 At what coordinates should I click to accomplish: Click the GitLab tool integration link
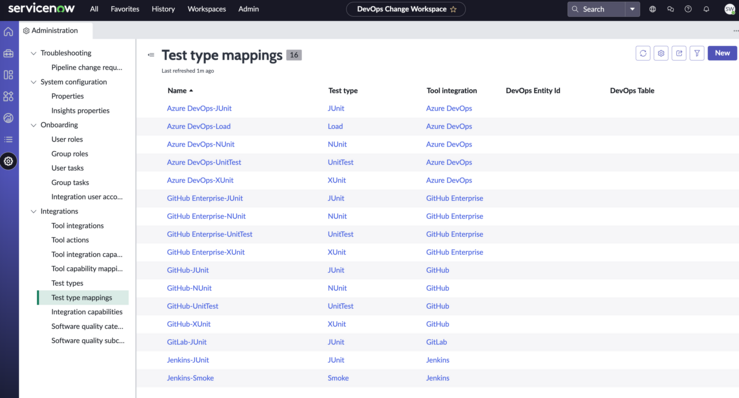click(x=436, y=342)
